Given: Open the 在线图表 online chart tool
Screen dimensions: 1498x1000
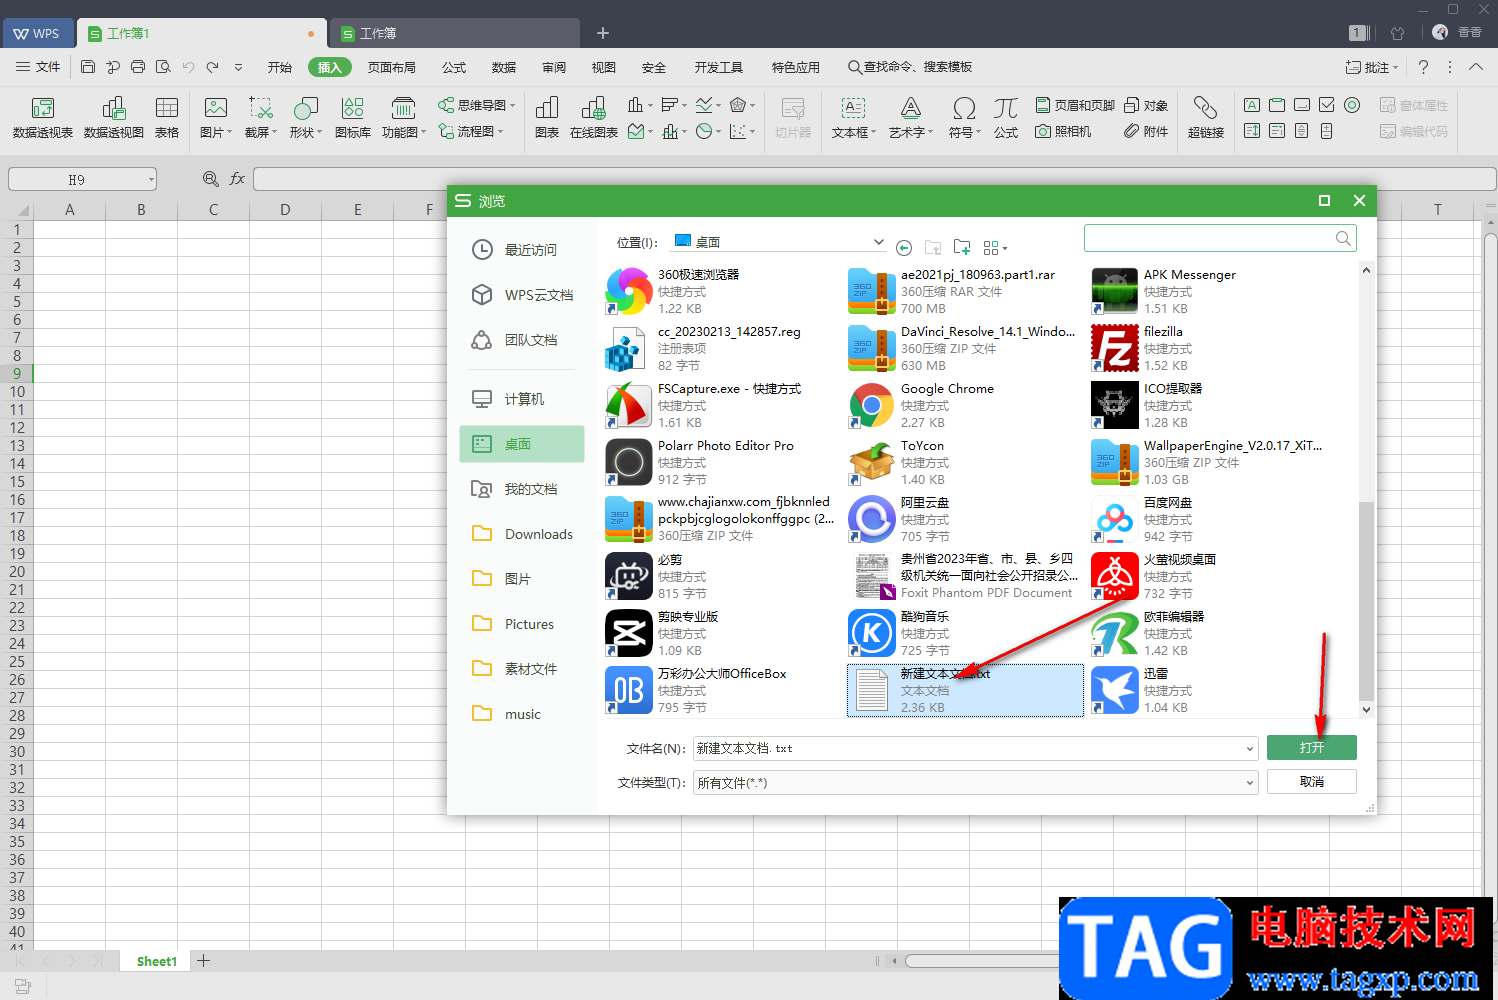Looking at the screenshot, I should [x=594, y=117].
